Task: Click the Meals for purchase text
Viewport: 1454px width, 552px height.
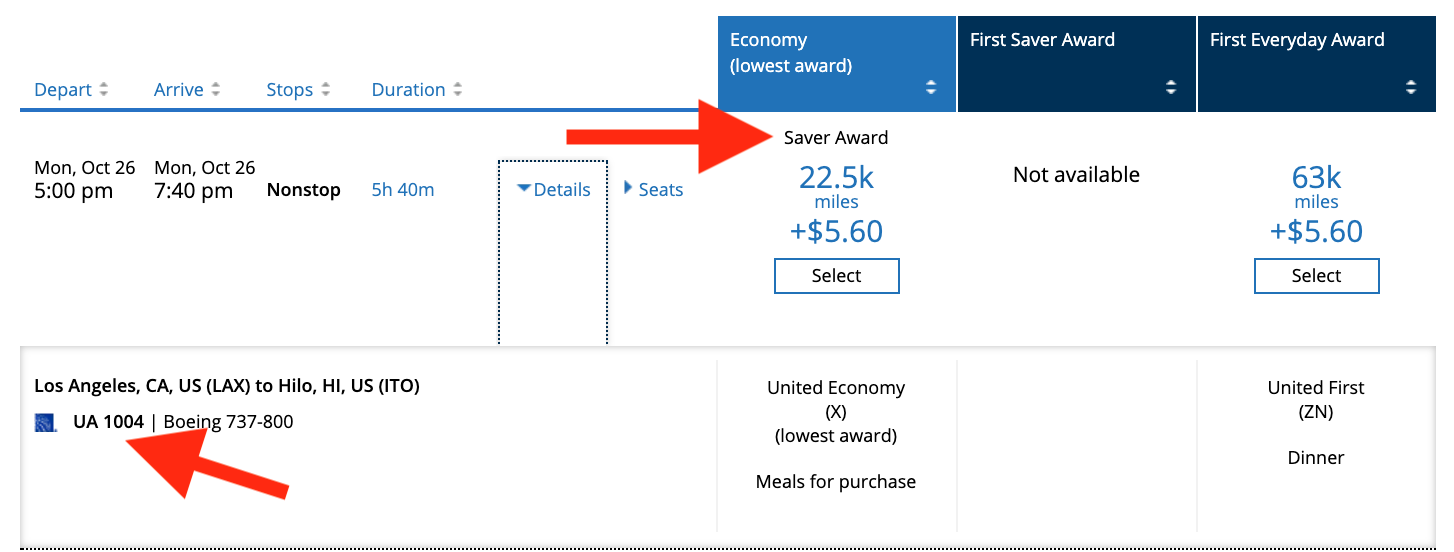Action: pos(836,482)
